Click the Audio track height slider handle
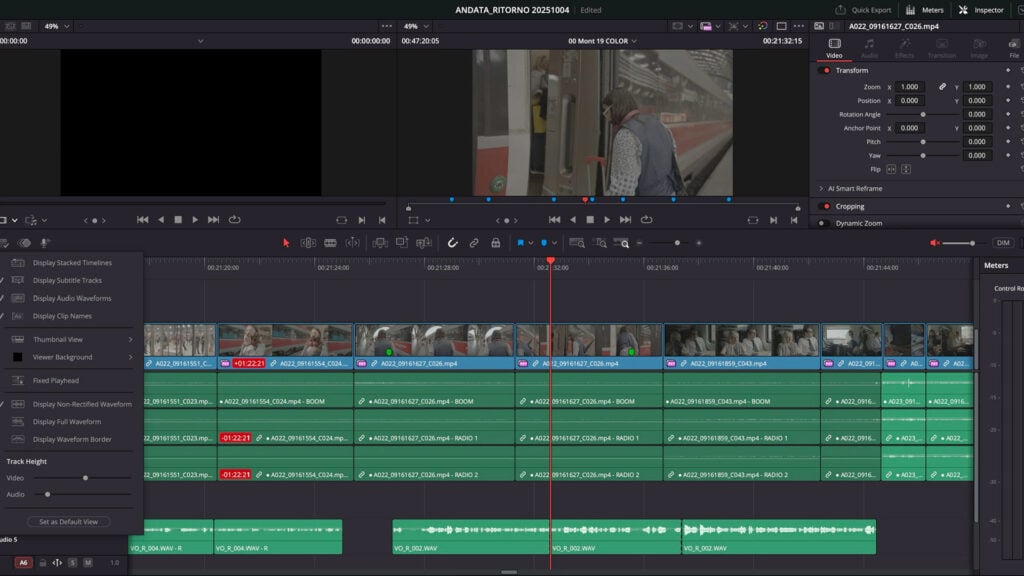Screen dimensions: 1024x576 [47, 494]
